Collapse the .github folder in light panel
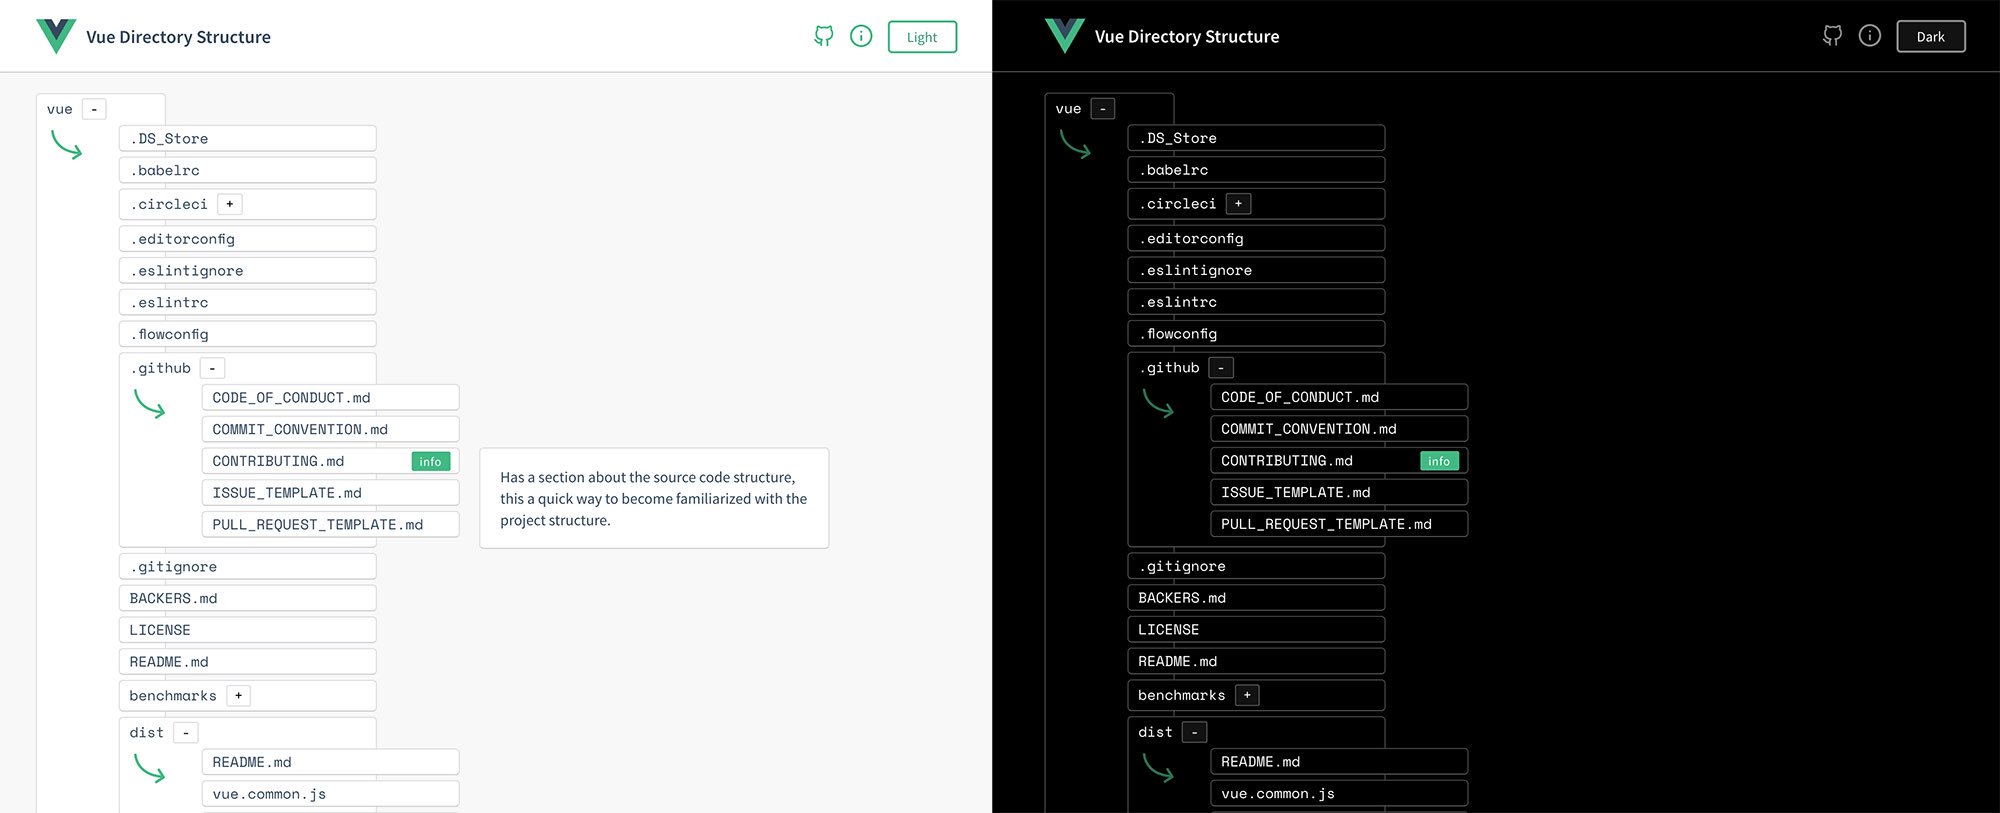The image size is (2000, 813). pyautogui.click(x=212, y=368)
